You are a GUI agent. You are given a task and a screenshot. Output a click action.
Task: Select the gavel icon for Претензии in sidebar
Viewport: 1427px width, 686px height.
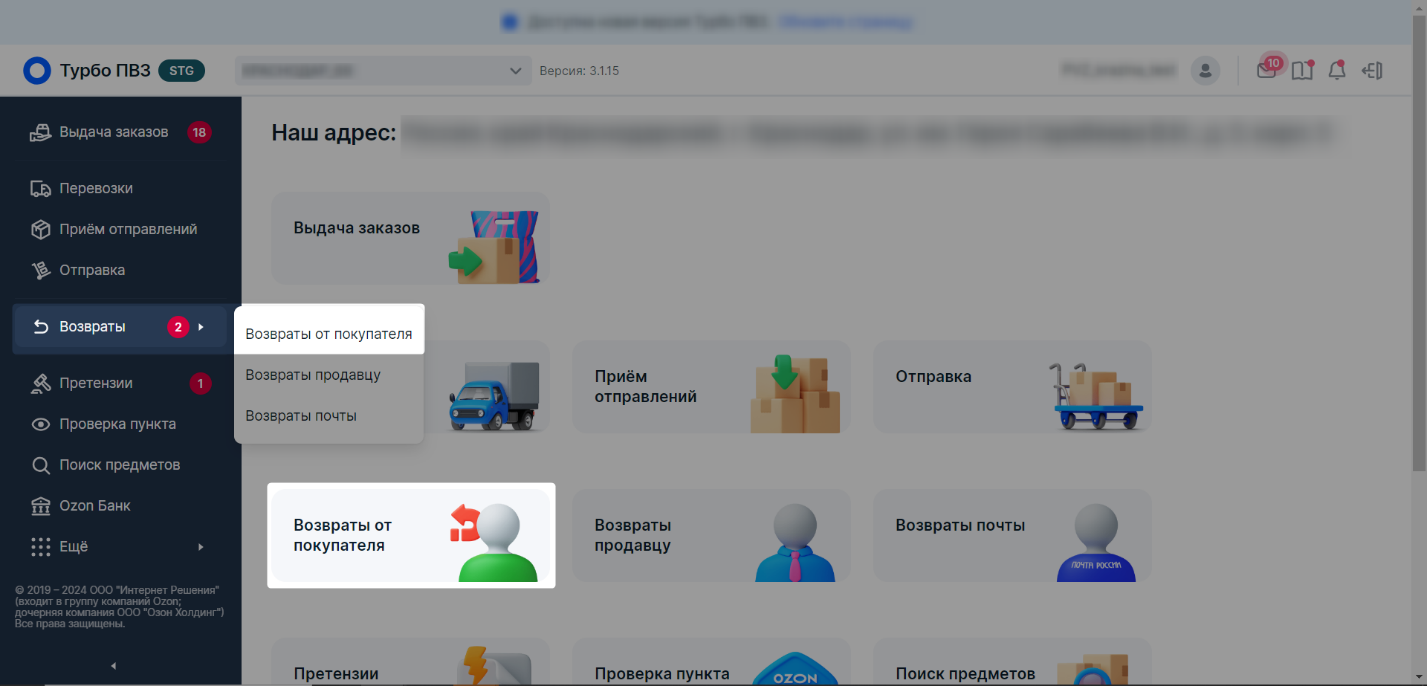40,383
